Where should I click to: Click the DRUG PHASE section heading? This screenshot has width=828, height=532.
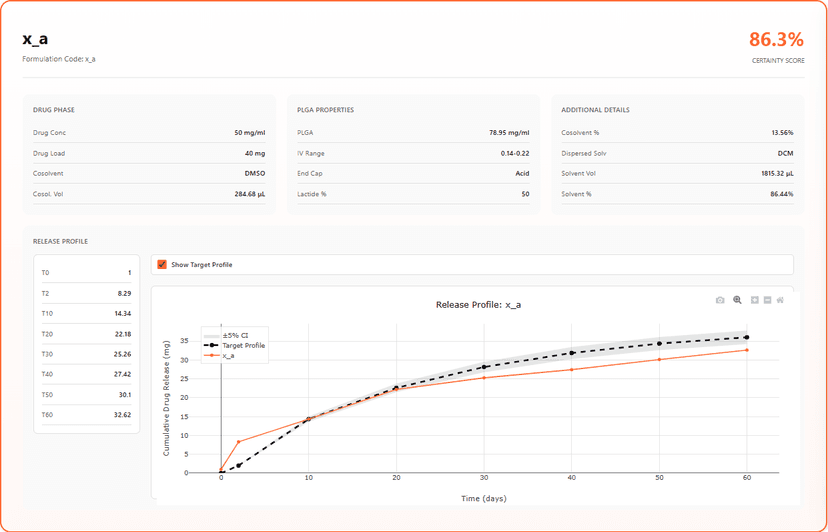[x=54, y=110]
